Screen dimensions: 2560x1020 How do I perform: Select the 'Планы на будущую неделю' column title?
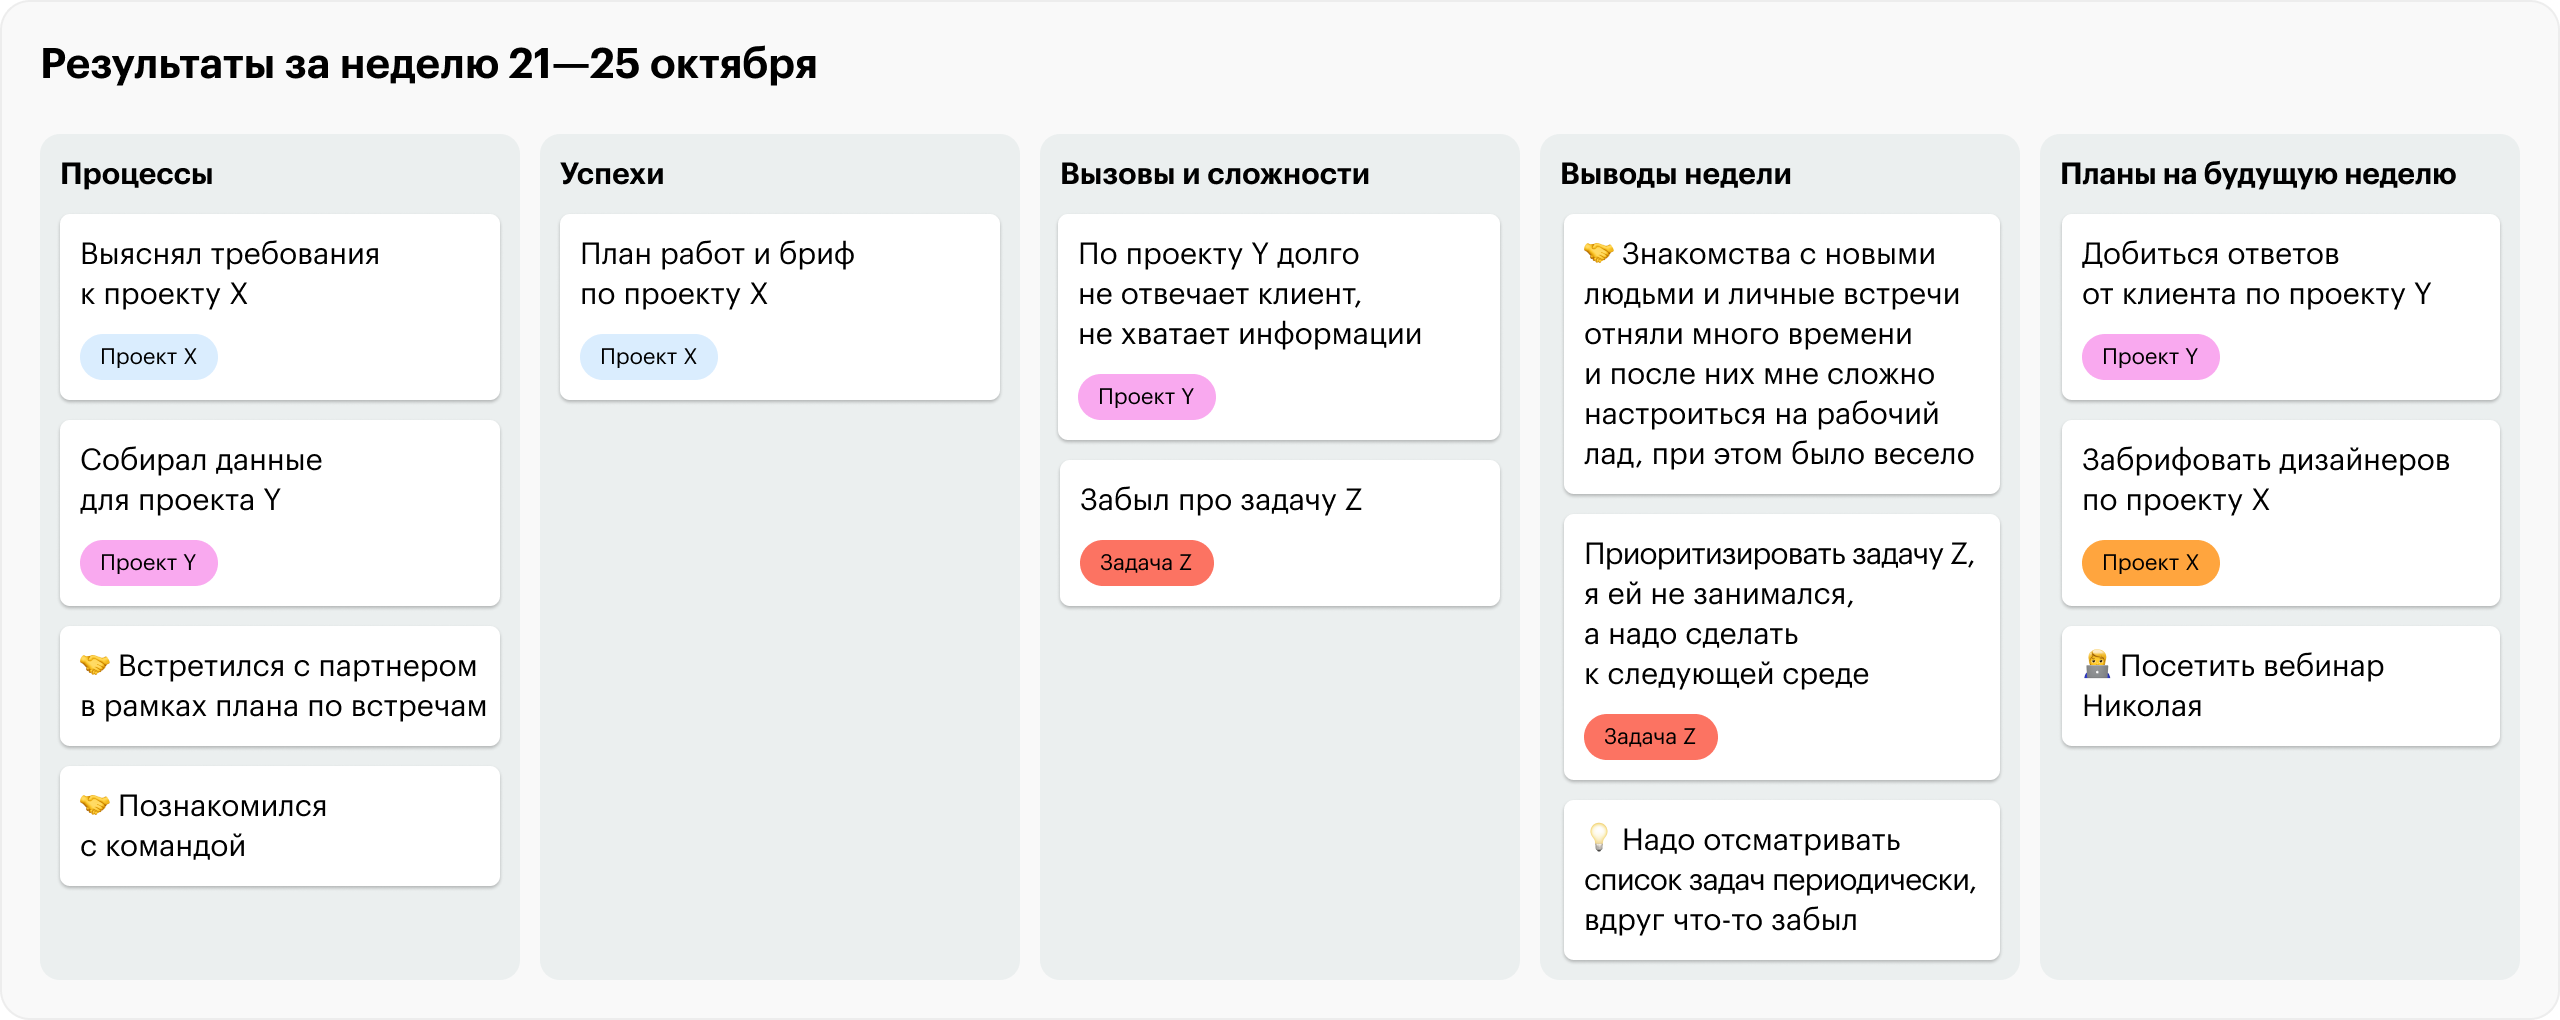2257,174
